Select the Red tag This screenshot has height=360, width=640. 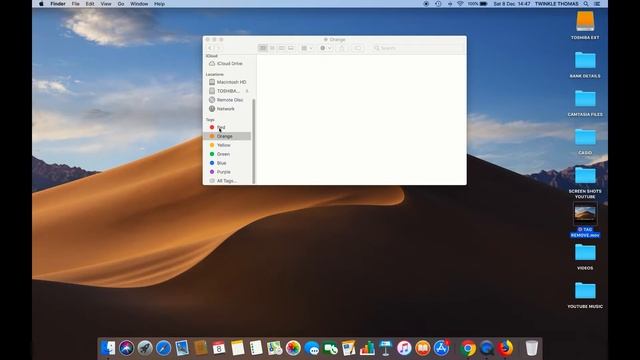[x=228, y=127]
